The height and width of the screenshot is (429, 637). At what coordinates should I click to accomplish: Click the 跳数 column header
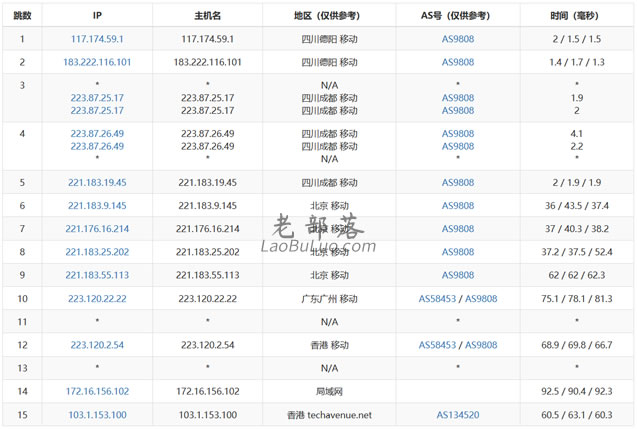[22, 15]
